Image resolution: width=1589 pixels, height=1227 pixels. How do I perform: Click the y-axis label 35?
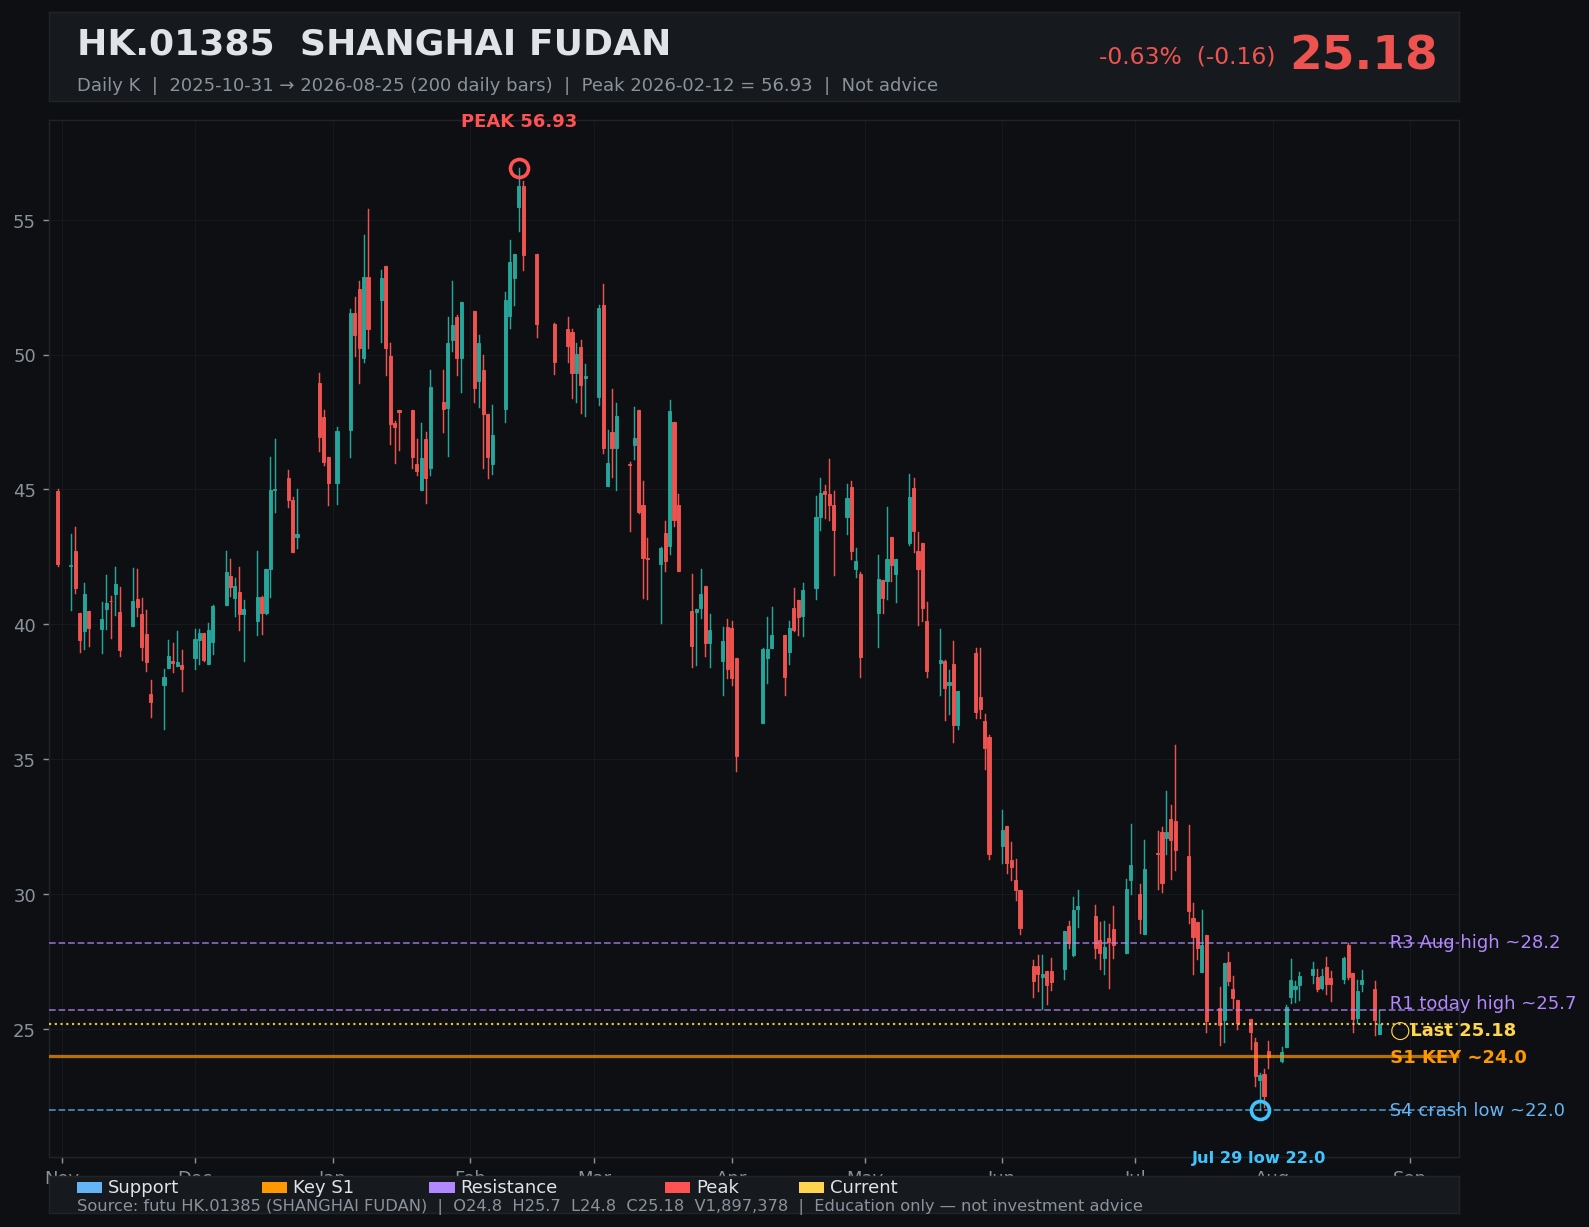[24, 760]
